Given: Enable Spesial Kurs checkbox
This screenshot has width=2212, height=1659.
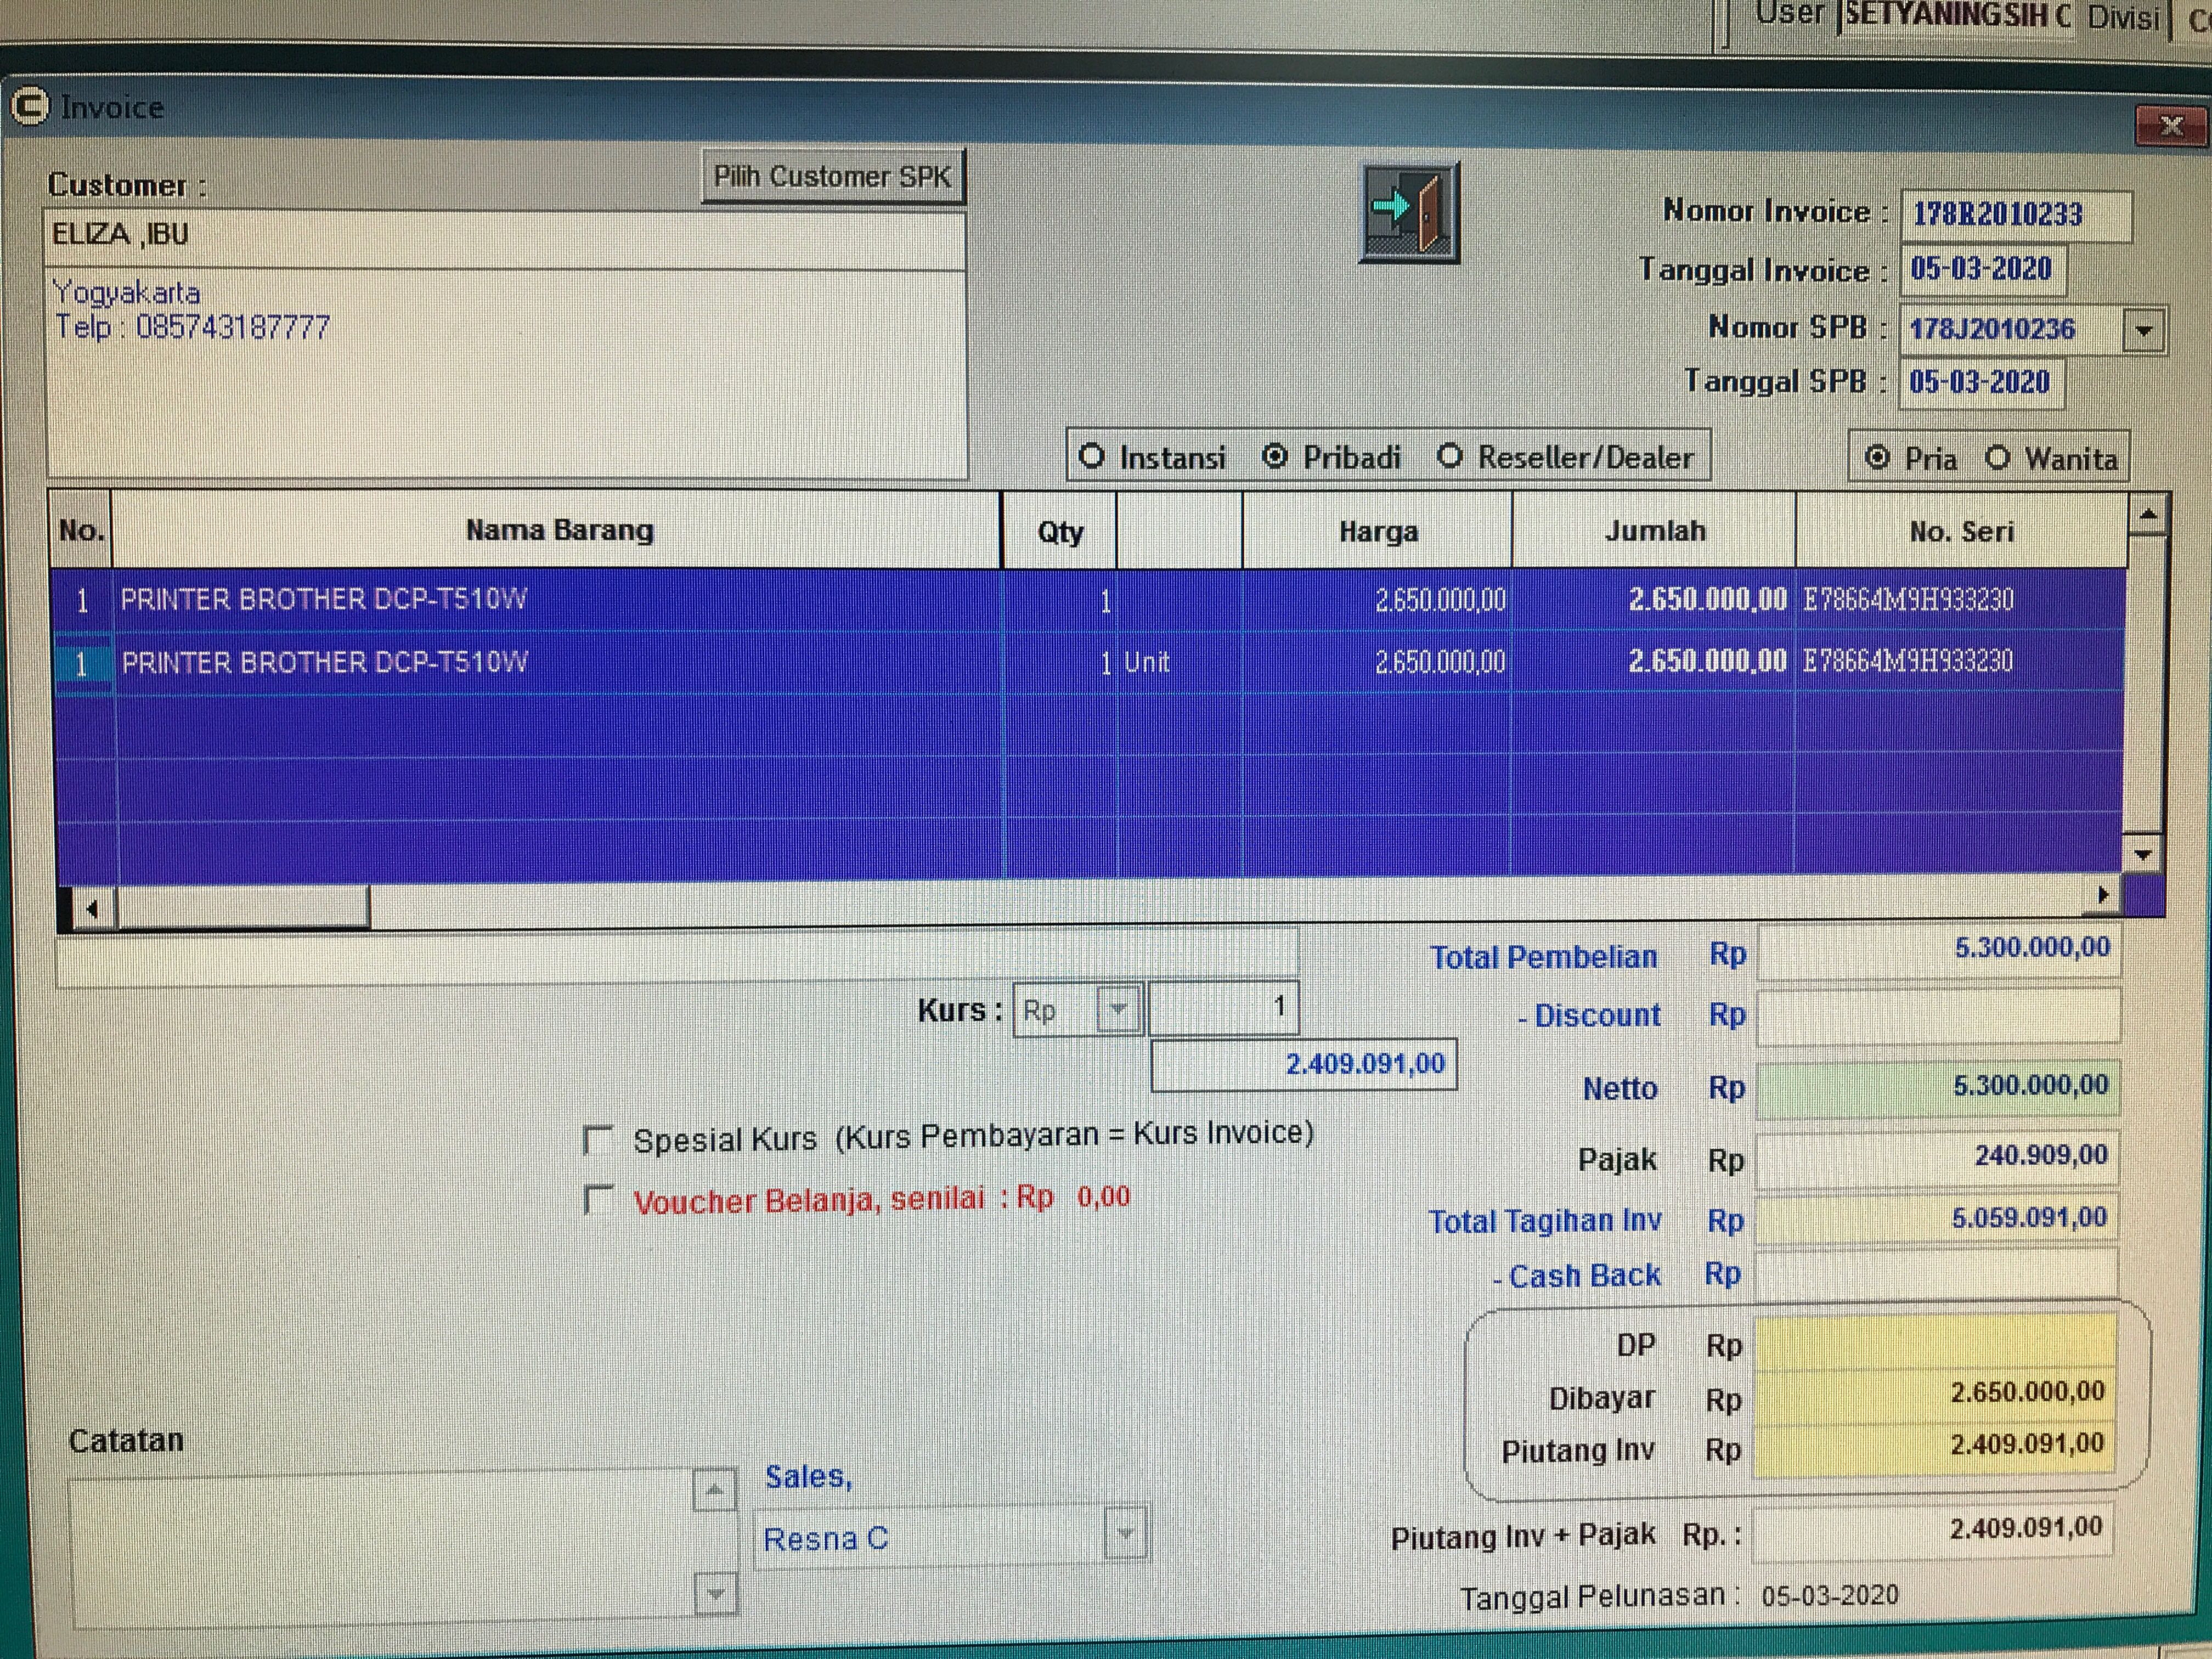Looking at the screenshot, I should [x=598, y=1140].
